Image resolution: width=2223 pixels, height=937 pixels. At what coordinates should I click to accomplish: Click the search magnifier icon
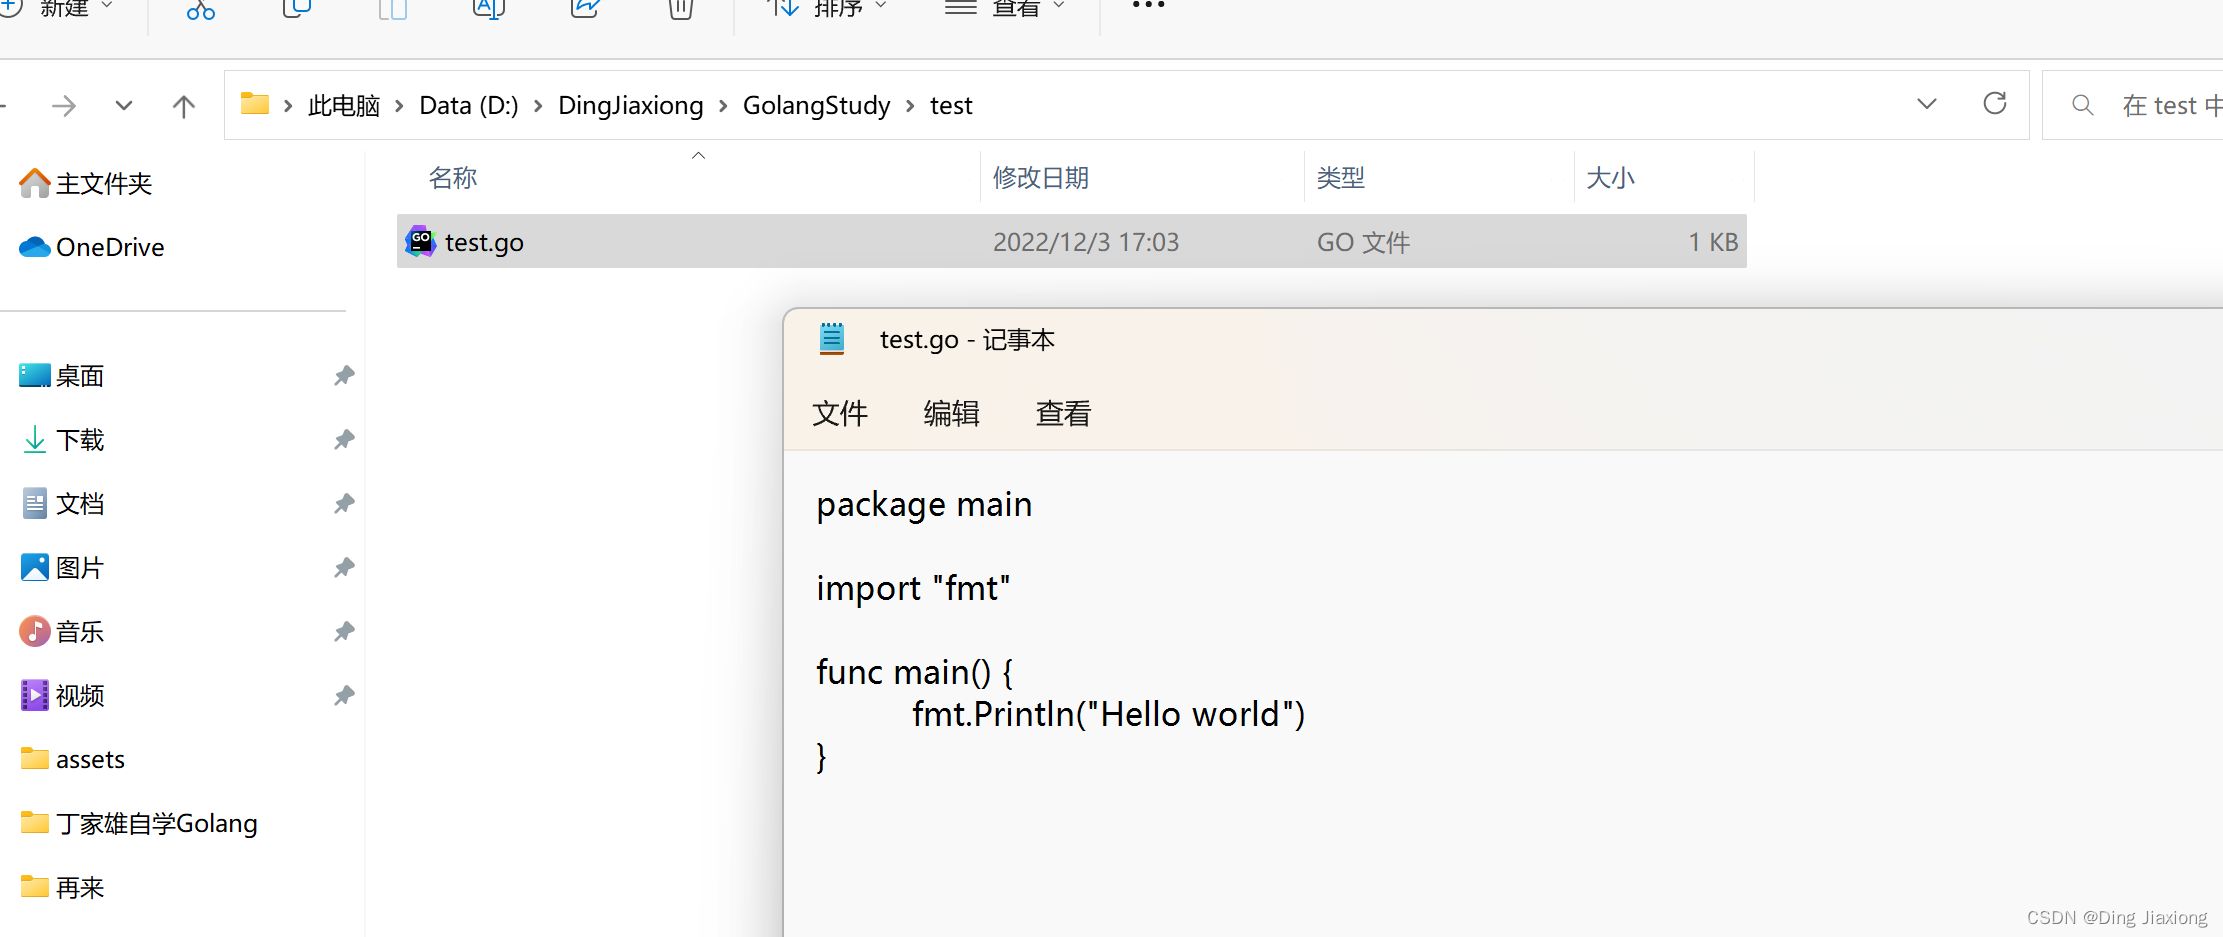pyautogui.click(x=2083, y=104)
